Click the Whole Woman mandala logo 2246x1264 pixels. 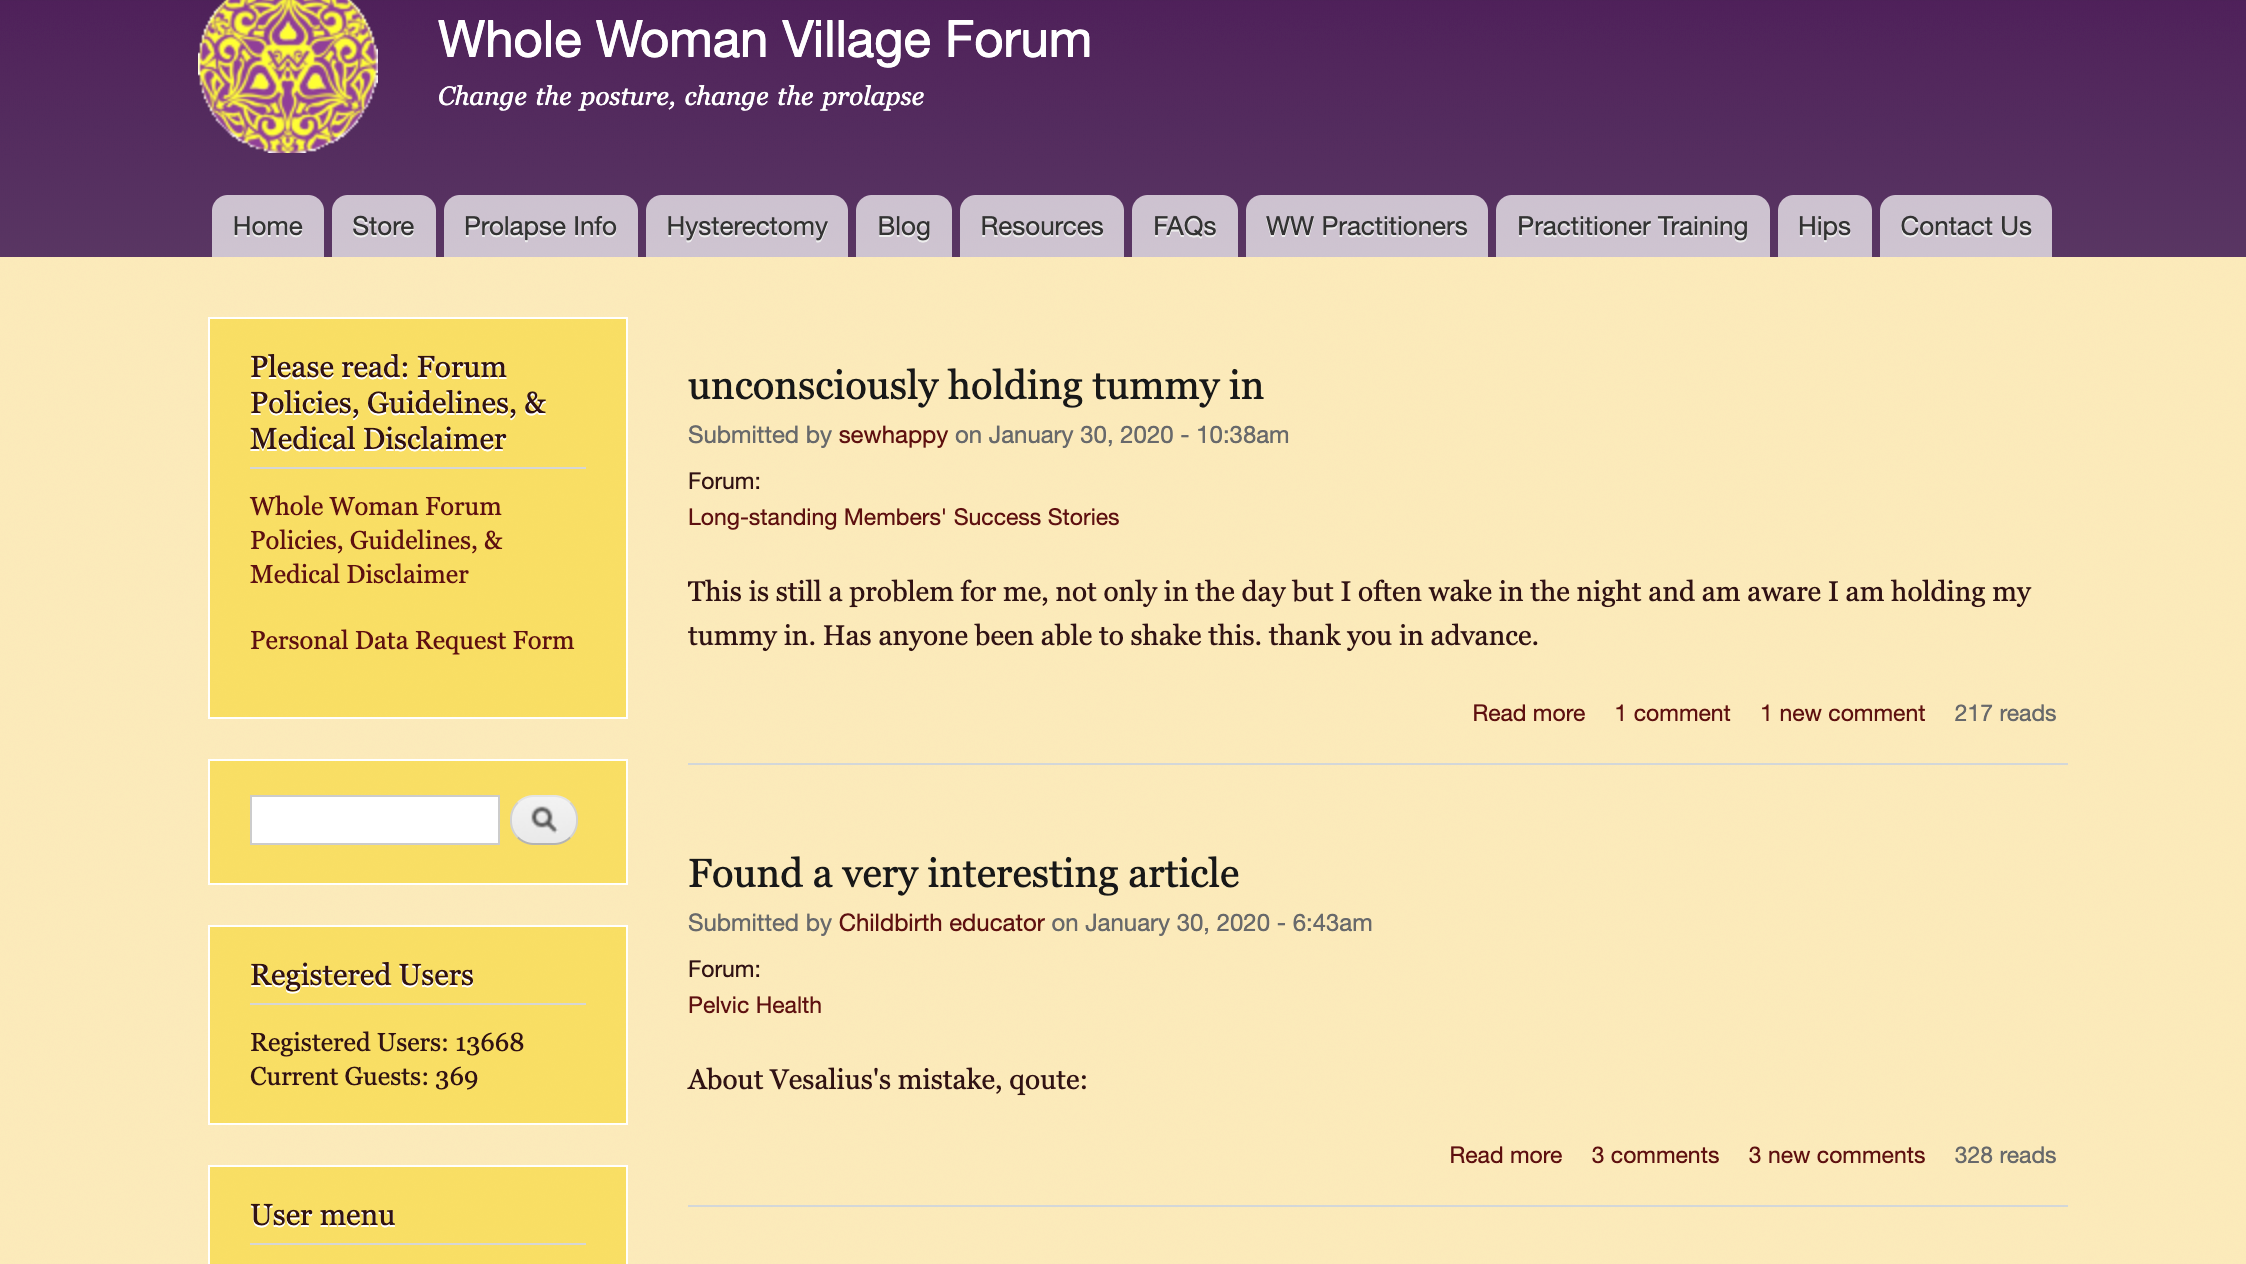click(288, 72)
